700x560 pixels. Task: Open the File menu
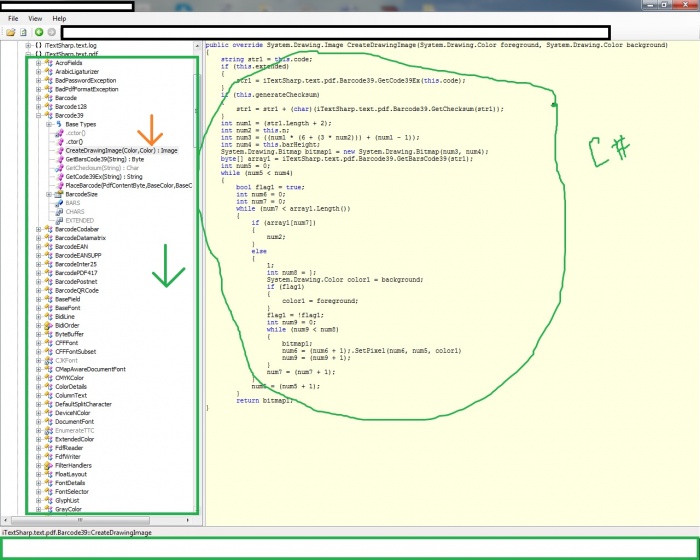pos(13,18)
